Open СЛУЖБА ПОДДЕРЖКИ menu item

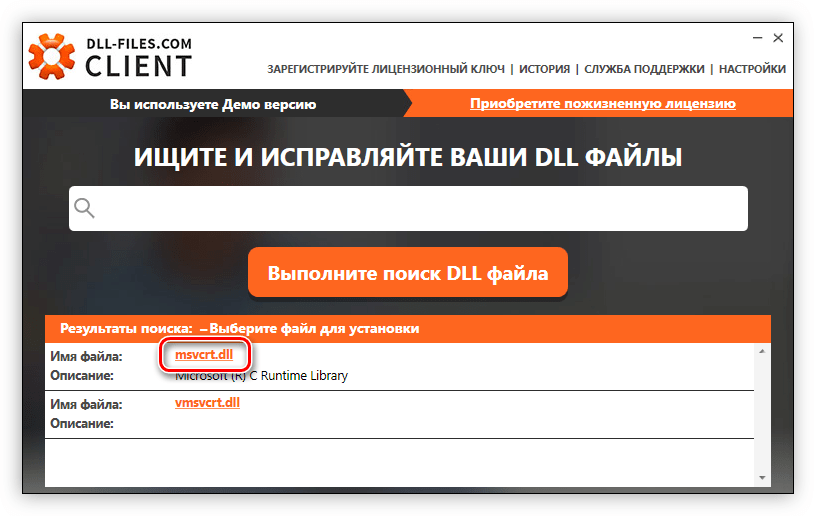(x=644, y=69)
